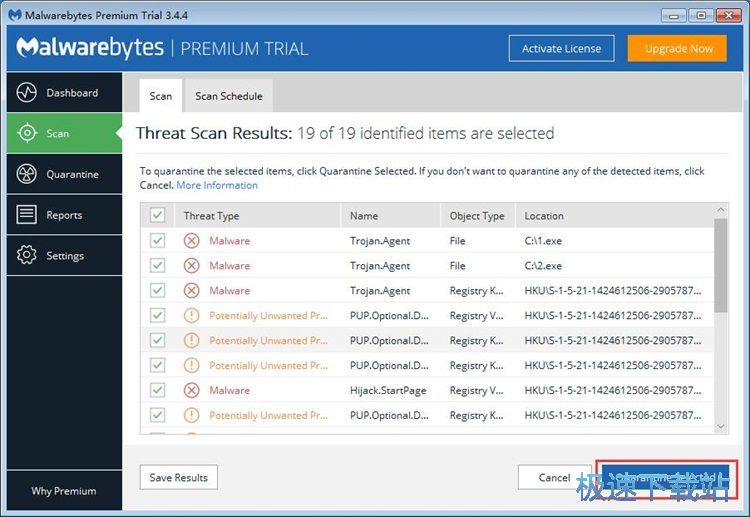Image resolution: width=750 pixels, height=517 pixels.
Task: Click Trojan.Agent name in C:\1.exe row
Action: (x=380, y=241)
